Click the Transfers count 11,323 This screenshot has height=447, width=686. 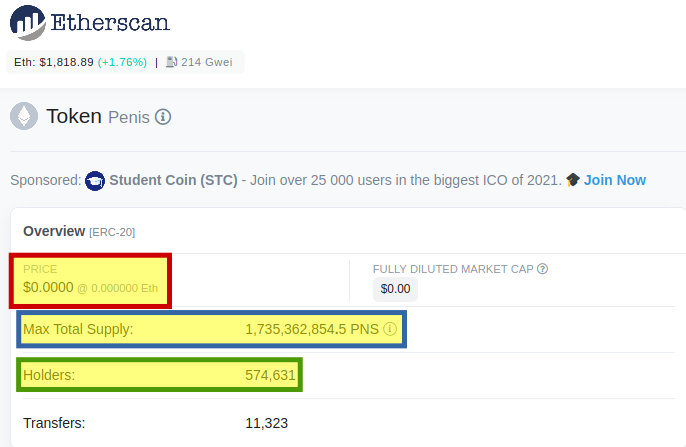266,423
